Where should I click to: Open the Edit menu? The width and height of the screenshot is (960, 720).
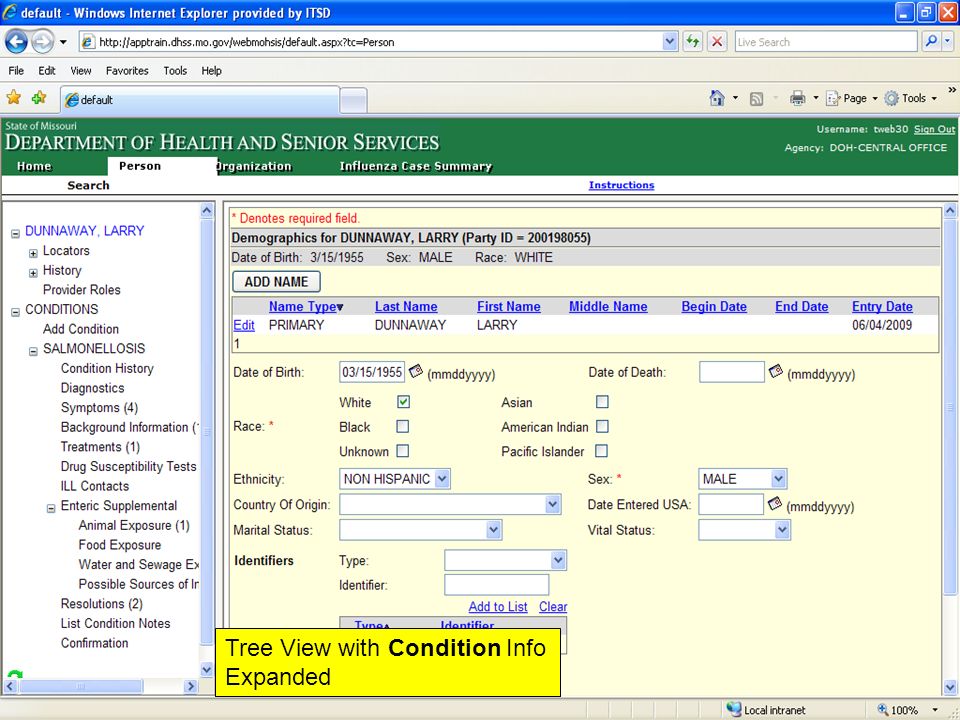[47, 70]
